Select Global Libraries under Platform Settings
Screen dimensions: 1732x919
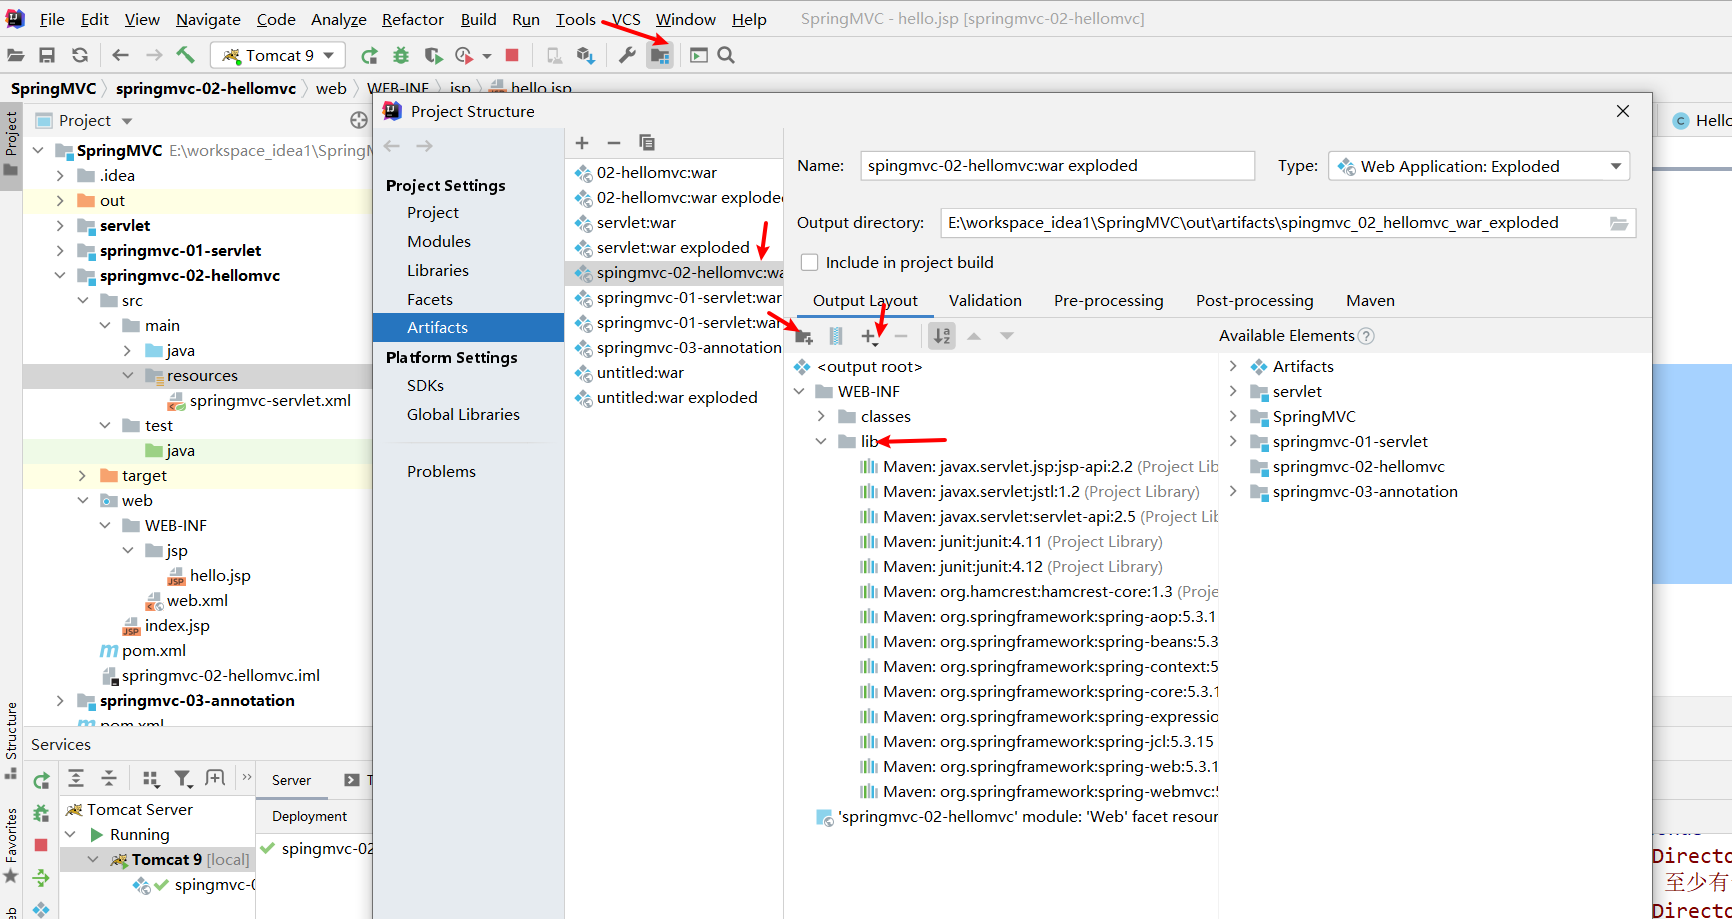[x=463, y=414]
